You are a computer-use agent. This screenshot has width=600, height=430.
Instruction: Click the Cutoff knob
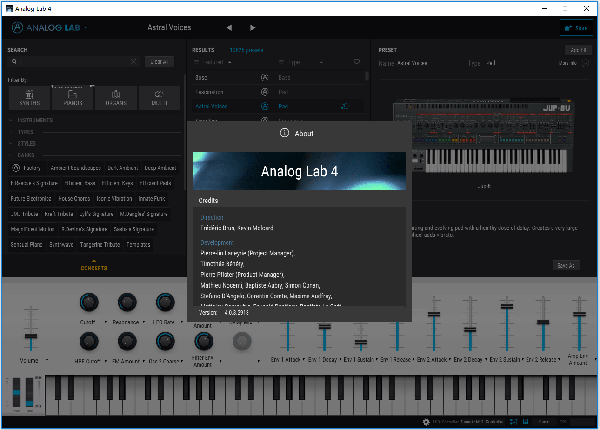(x=89, y=302)
